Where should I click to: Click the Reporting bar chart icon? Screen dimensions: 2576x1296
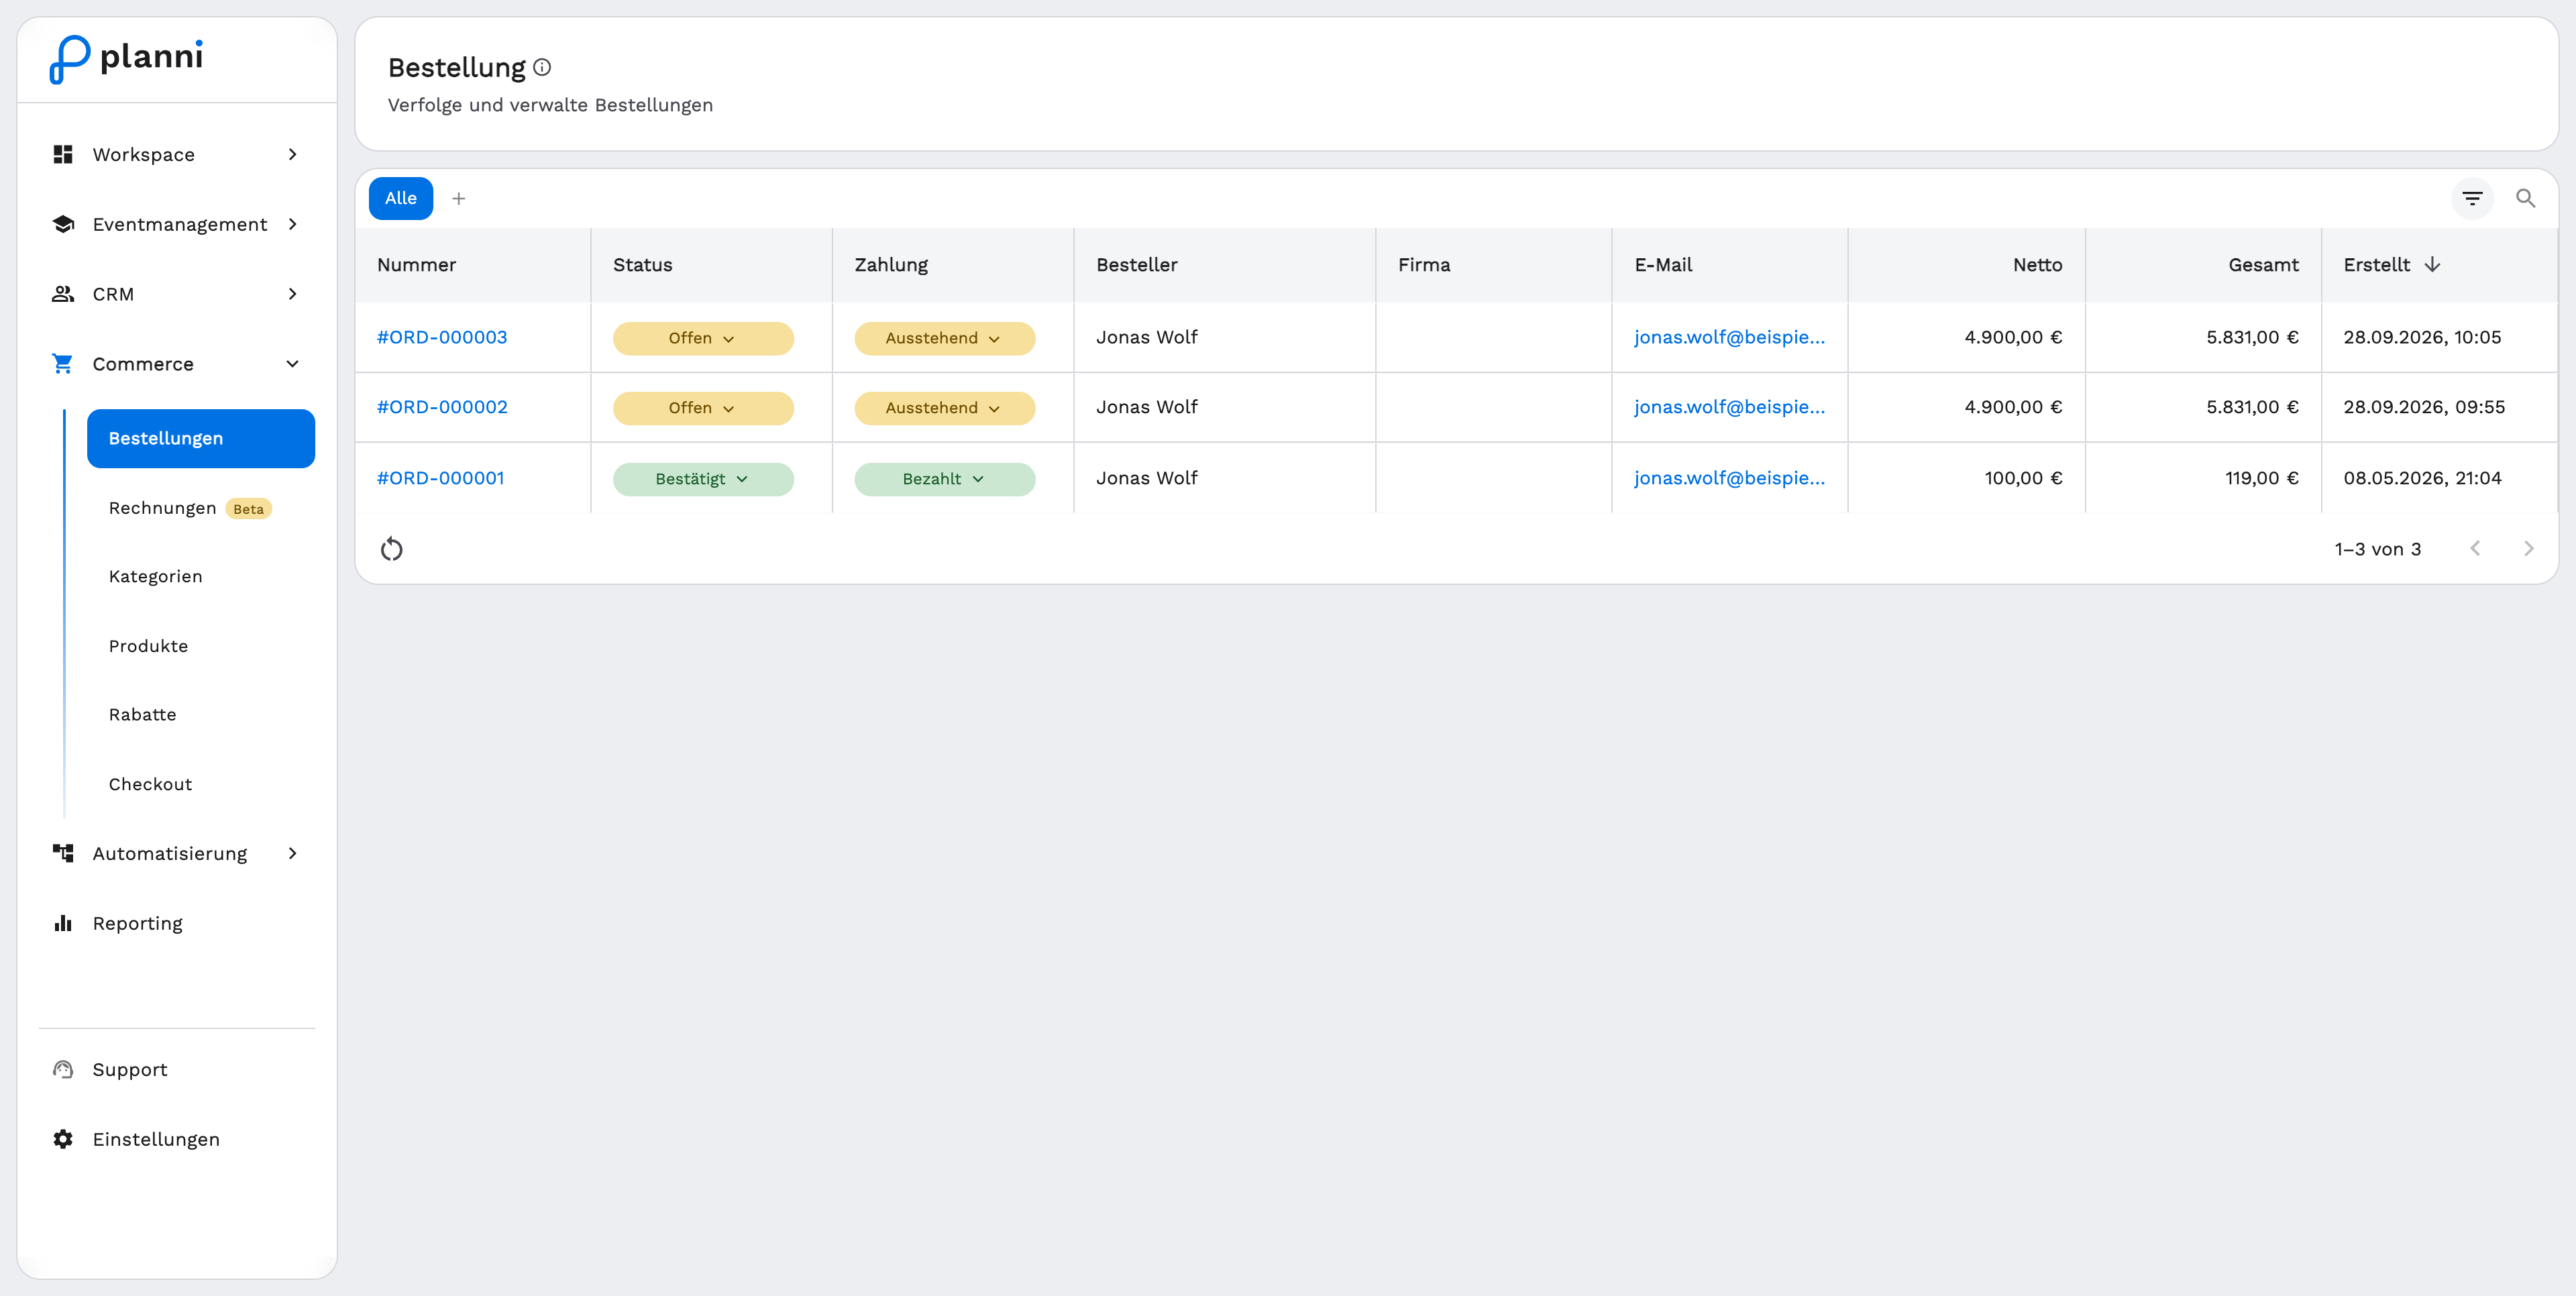(x=63, y=923)
